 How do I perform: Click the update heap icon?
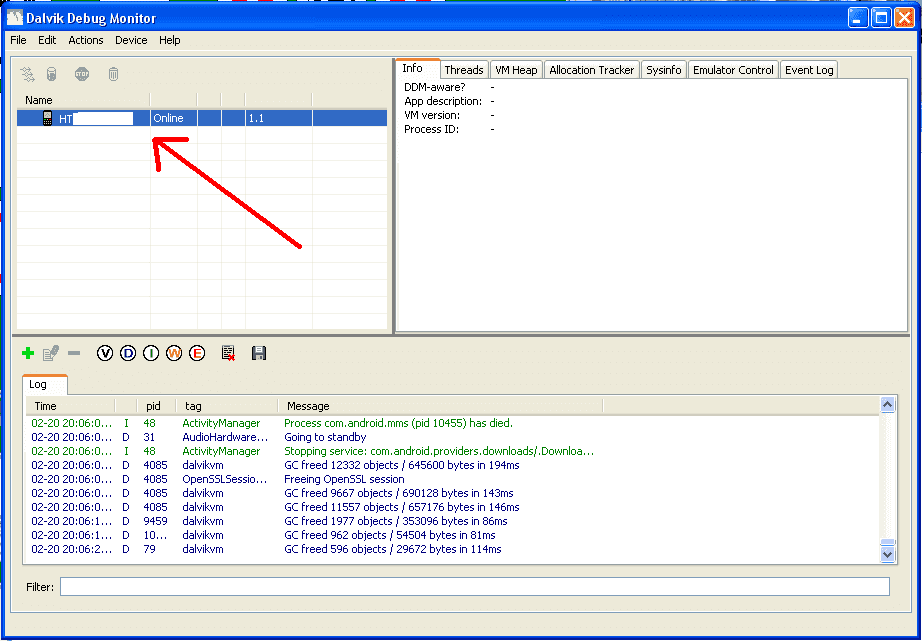coord(52,74)
